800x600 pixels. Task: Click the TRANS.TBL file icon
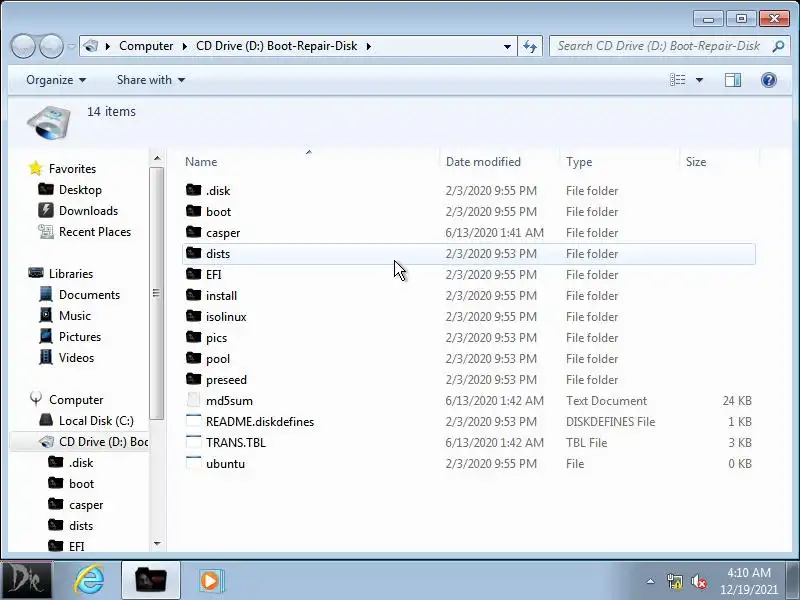(193, 442)
